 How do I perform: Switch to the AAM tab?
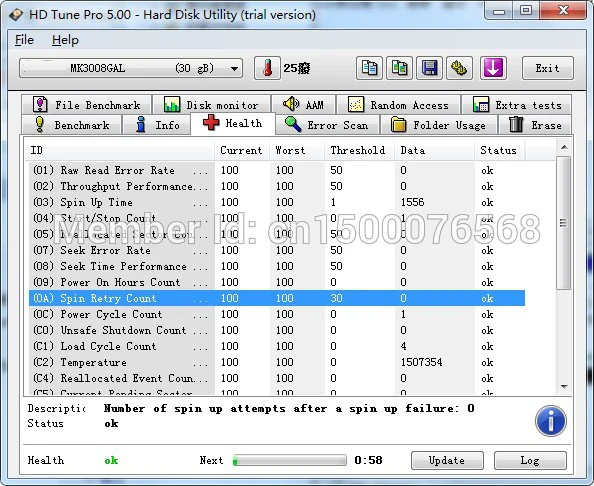point(303,105)
